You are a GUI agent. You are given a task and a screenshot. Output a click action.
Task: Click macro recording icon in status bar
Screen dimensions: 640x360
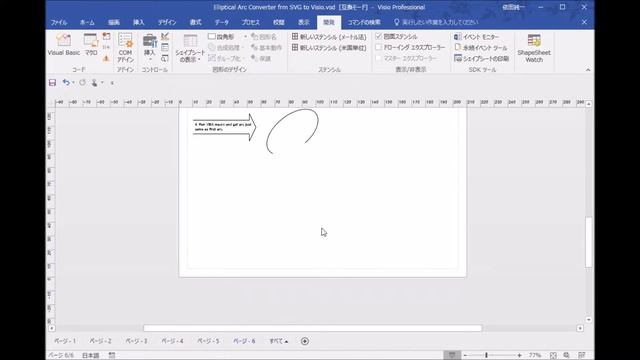(x=112, y=355)
